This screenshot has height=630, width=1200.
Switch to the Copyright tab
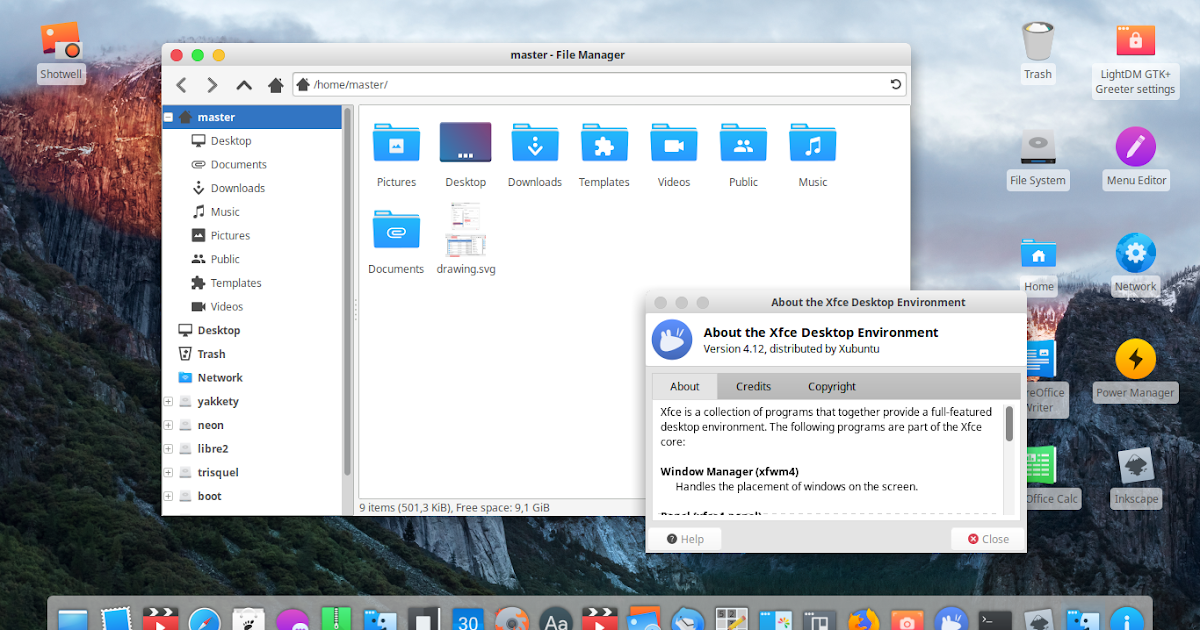tap(832, 386)
